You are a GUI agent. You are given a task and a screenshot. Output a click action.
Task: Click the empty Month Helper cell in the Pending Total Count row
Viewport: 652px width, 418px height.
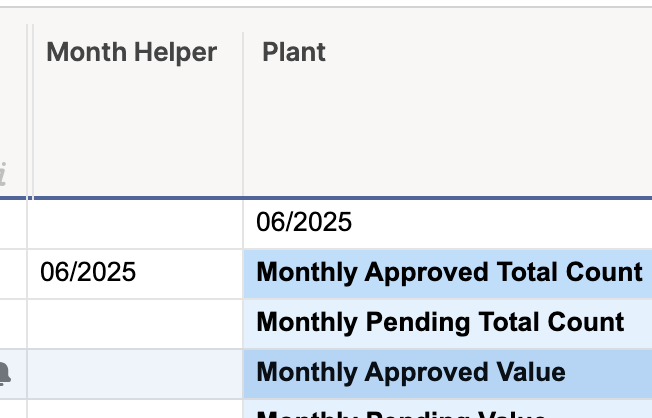pos(135,324)
